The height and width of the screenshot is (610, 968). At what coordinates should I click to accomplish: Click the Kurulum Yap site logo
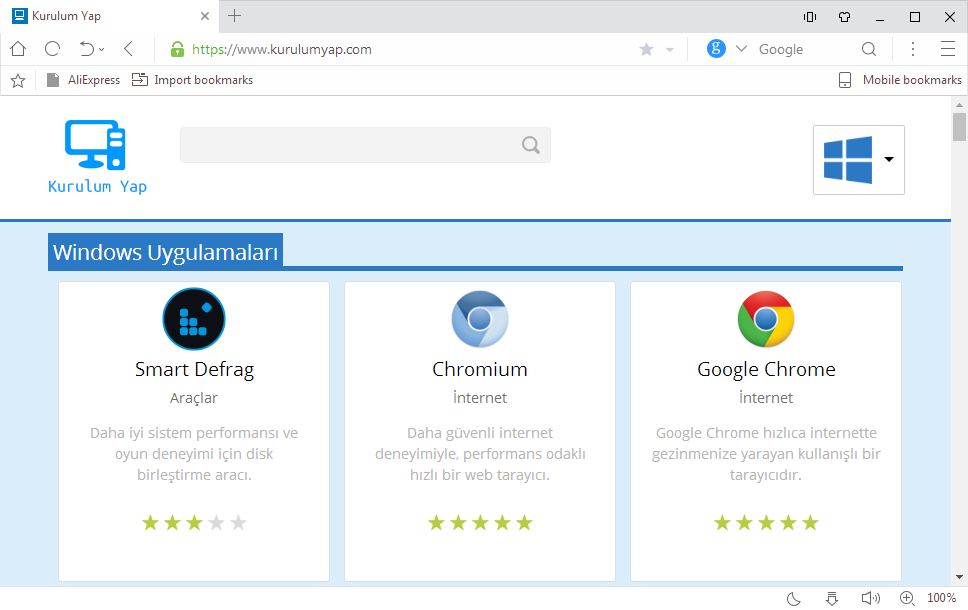point(98,157)
